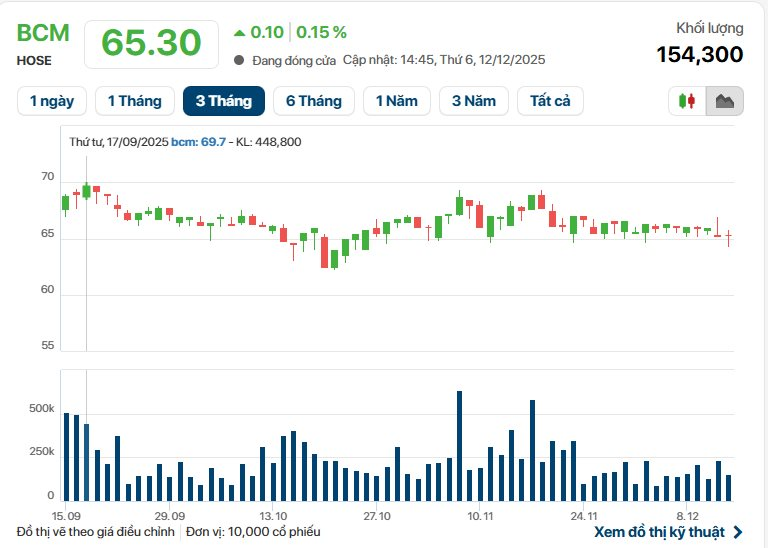
Task: Switch to candlestick chart view
Action: [x=687, y=101]
